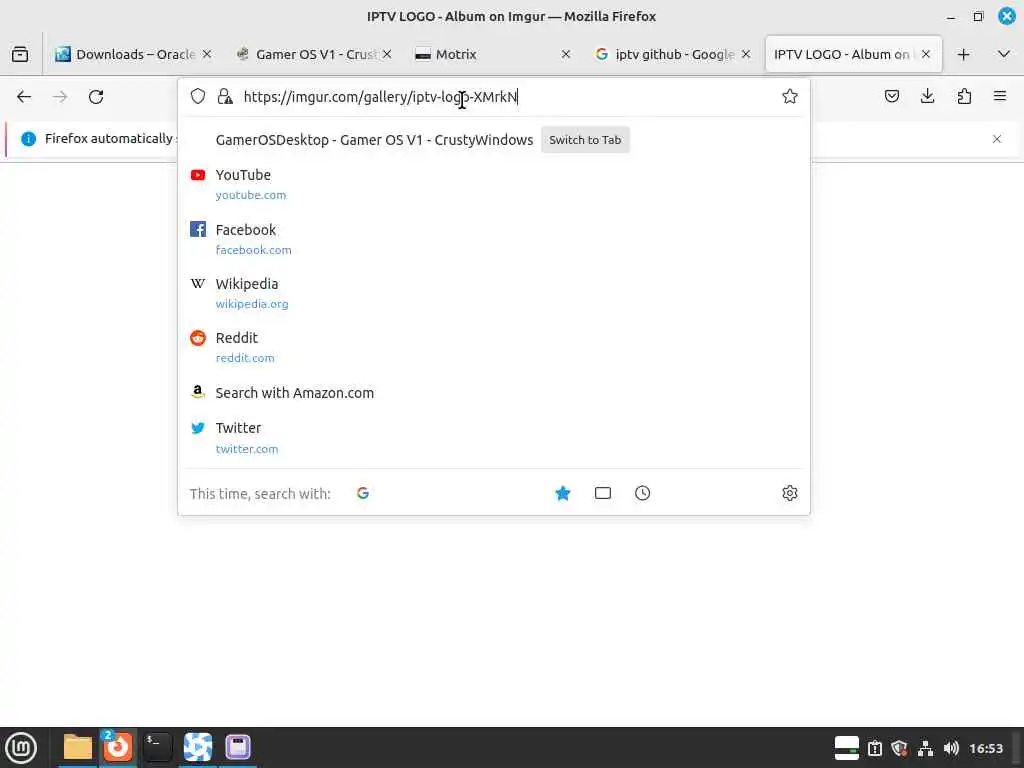Screen dimensions: 1024x768
Task: Open terminal from taskbar
Action: (157, 747)
